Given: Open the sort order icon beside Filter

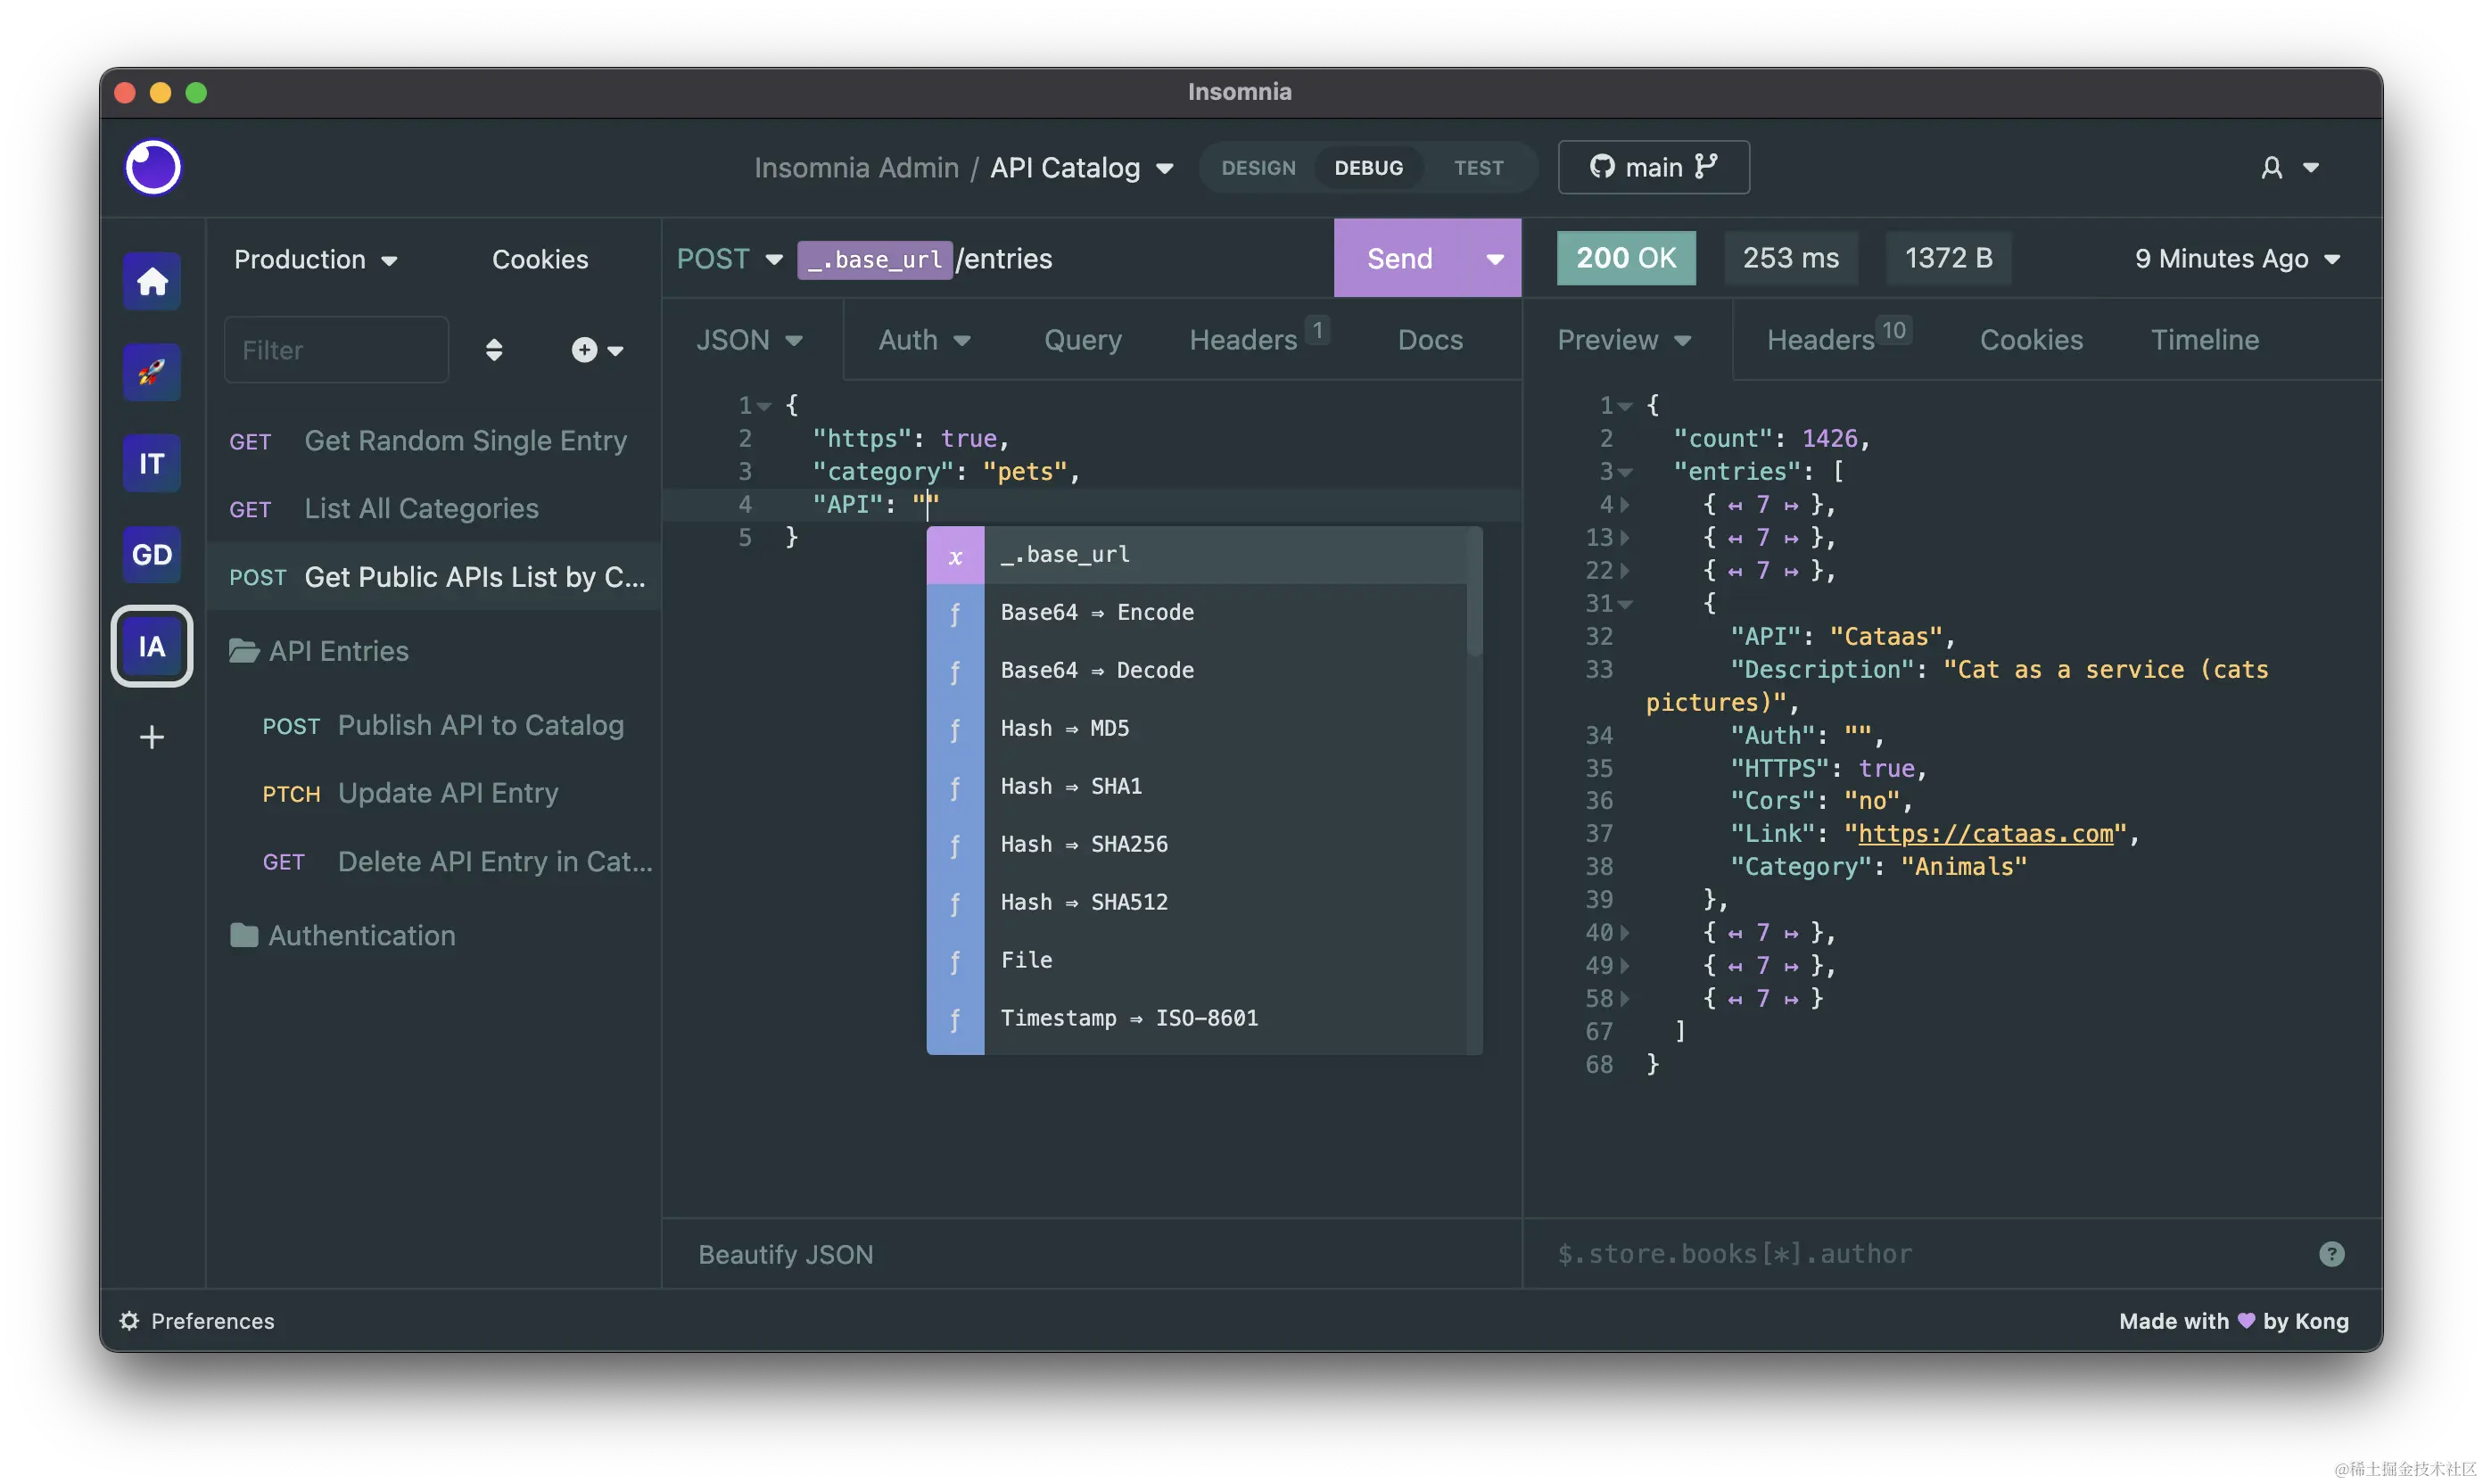Looking at the screenshot, I should point(494,350).
